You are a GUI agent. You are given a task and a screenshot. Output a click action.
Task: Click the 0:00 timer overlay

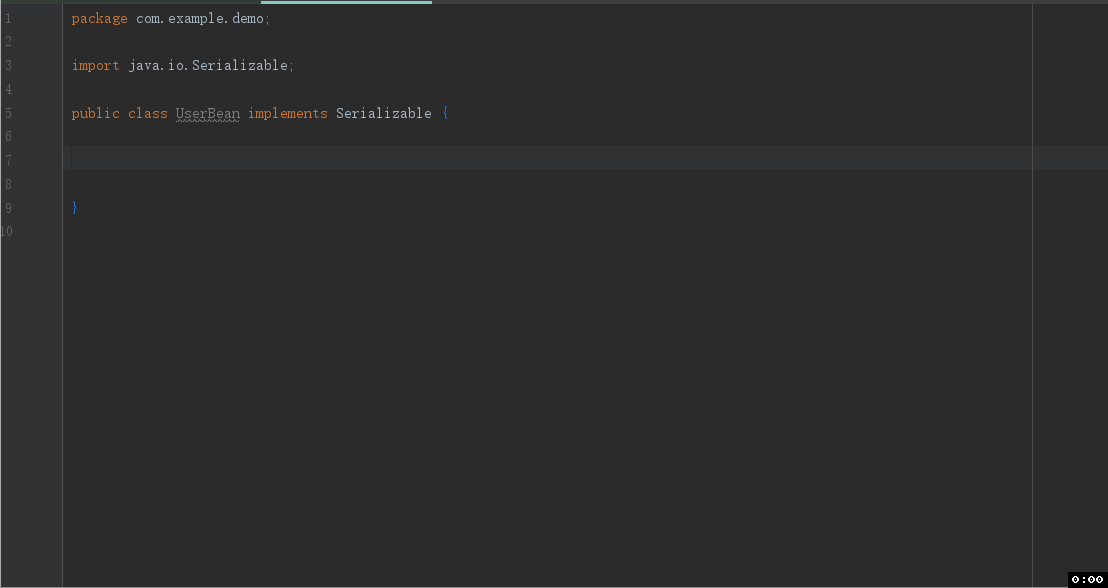[x=1087, y=578]
